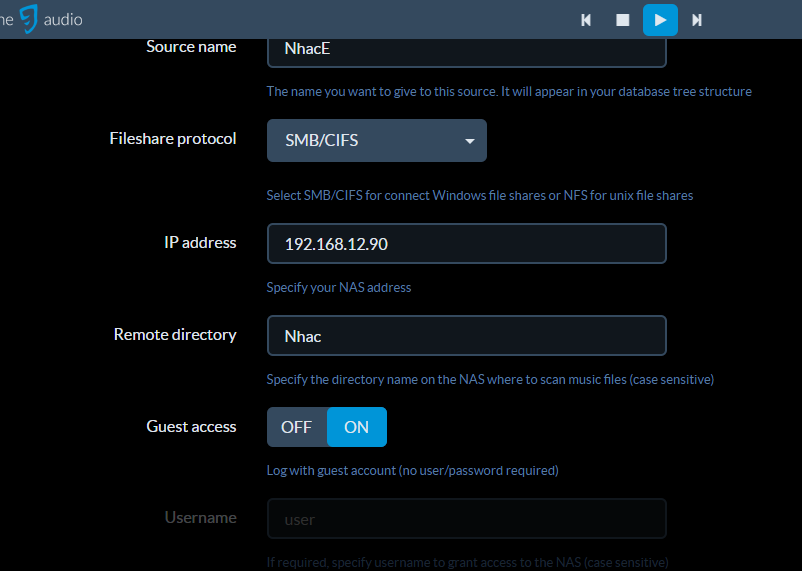Viewport: 802px width, 571px height.
Task: Click the guest account login hint text
Action: (412, 471)
